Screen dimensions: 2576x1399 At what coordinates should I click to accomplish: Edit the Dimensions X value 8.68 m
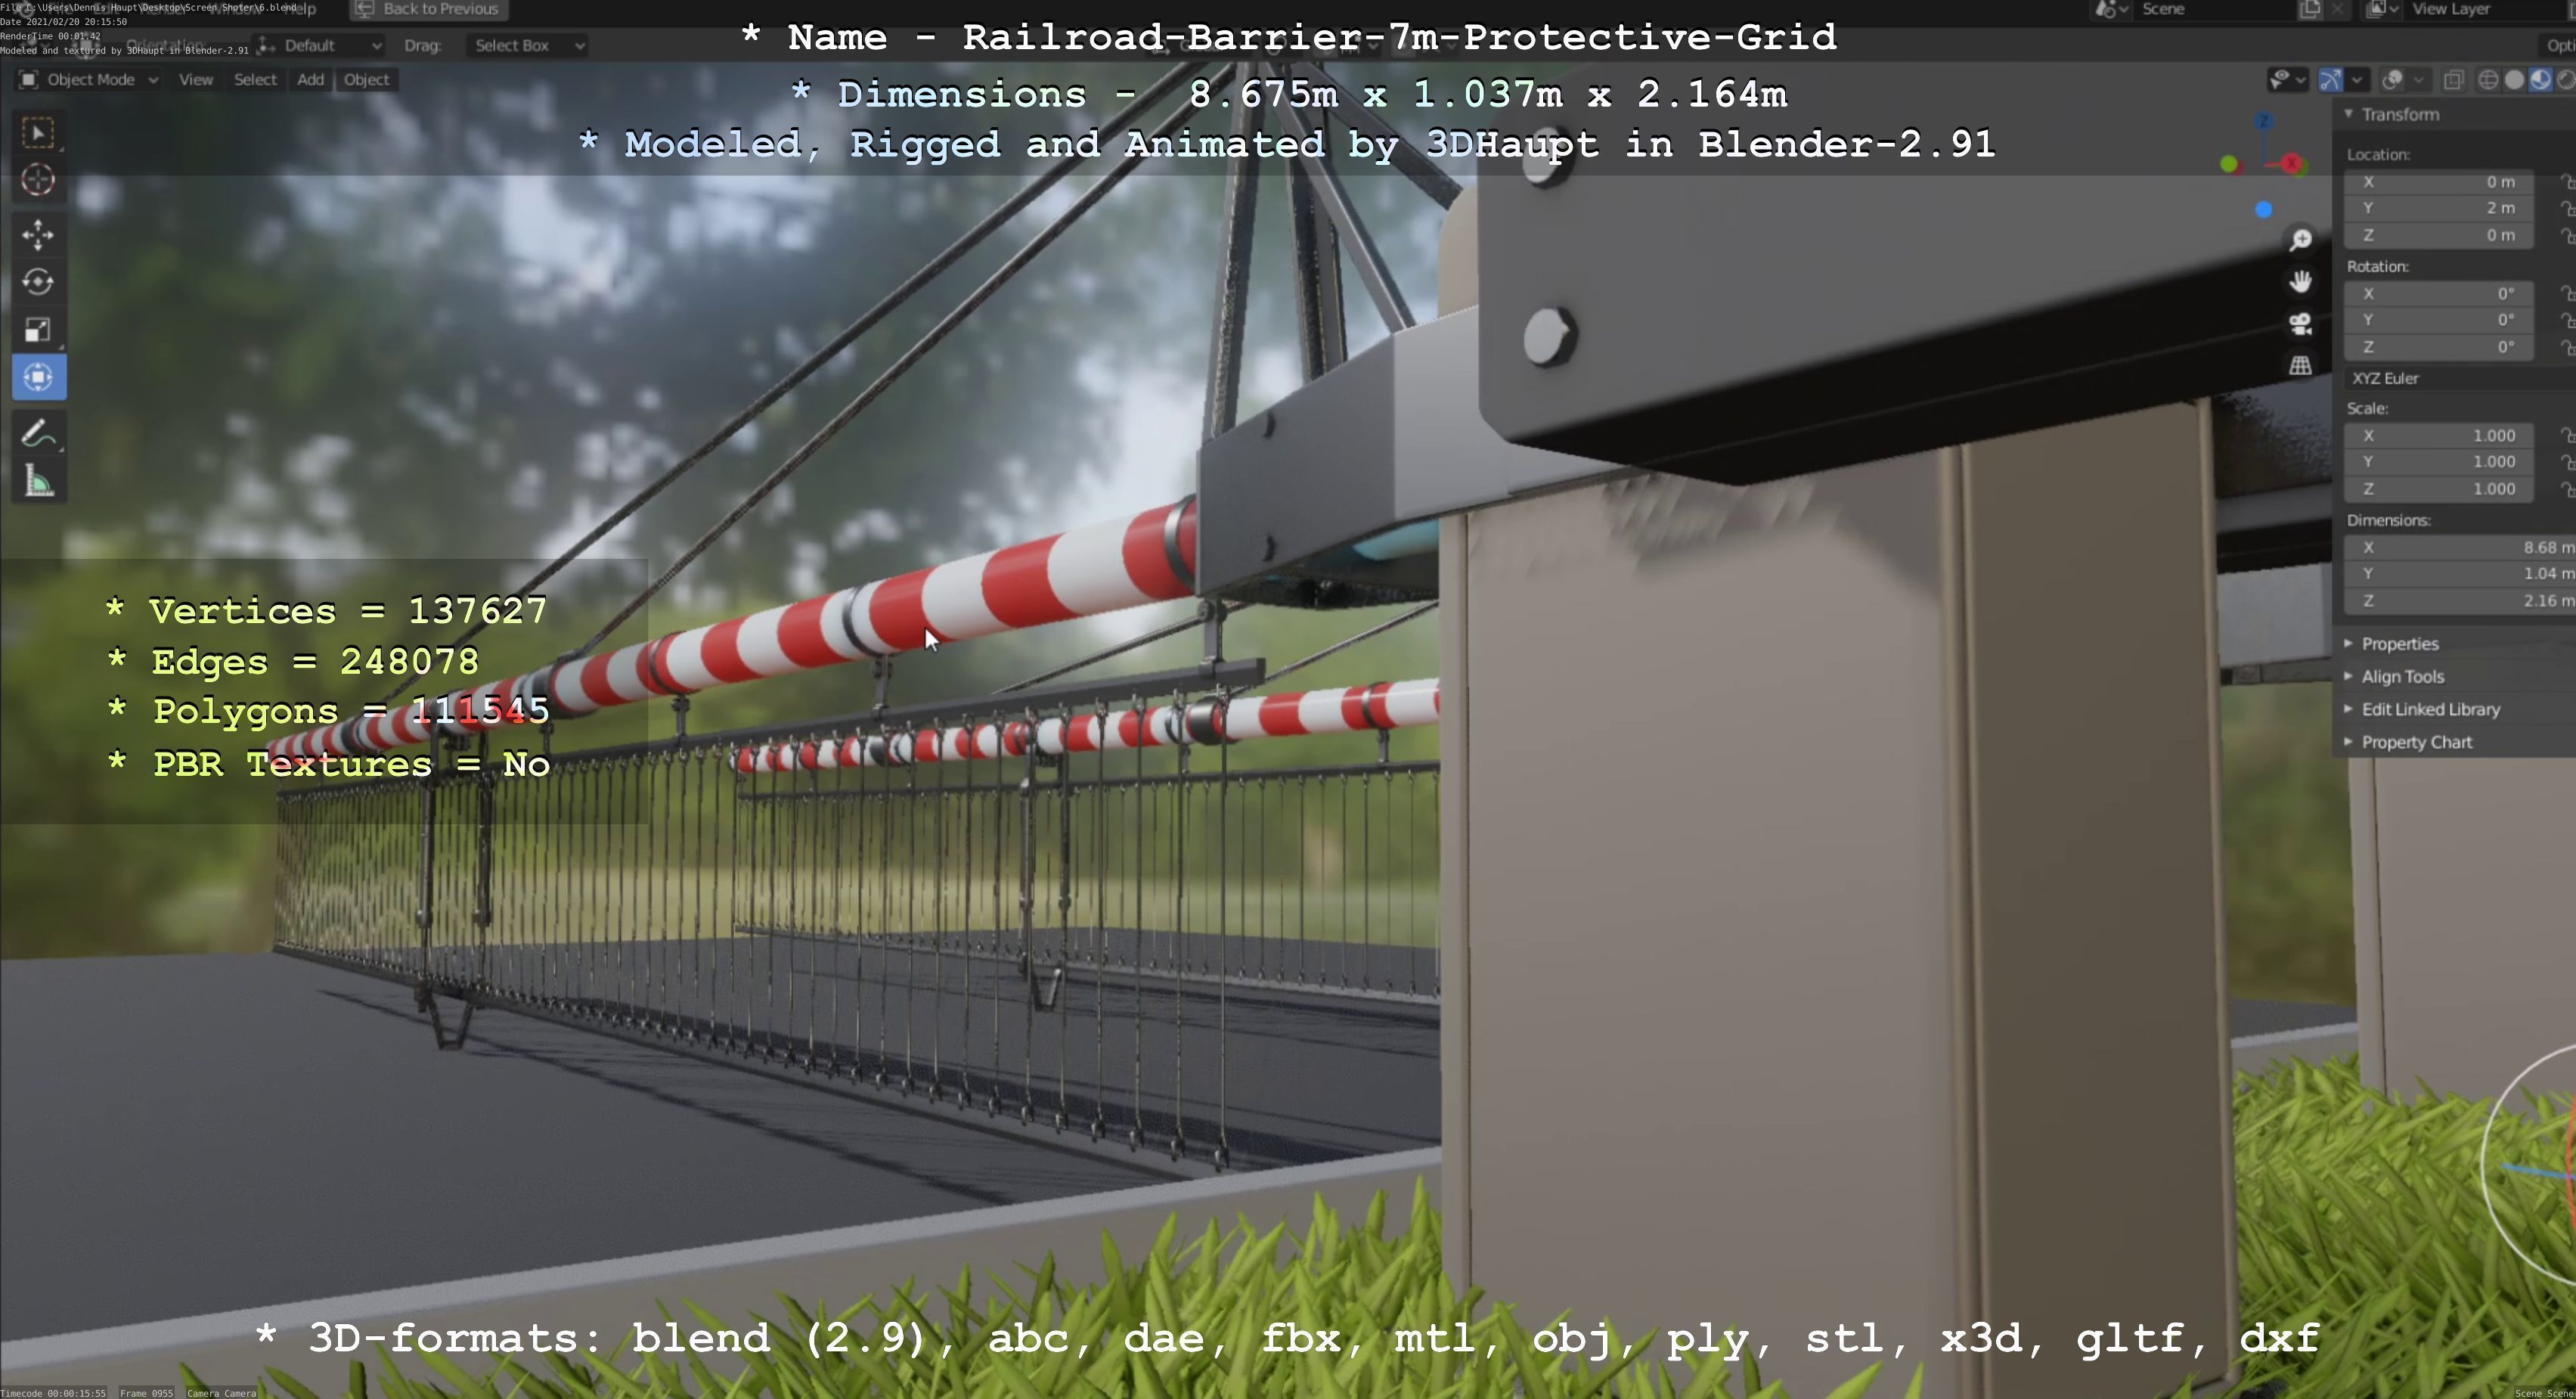(2460, 548)
